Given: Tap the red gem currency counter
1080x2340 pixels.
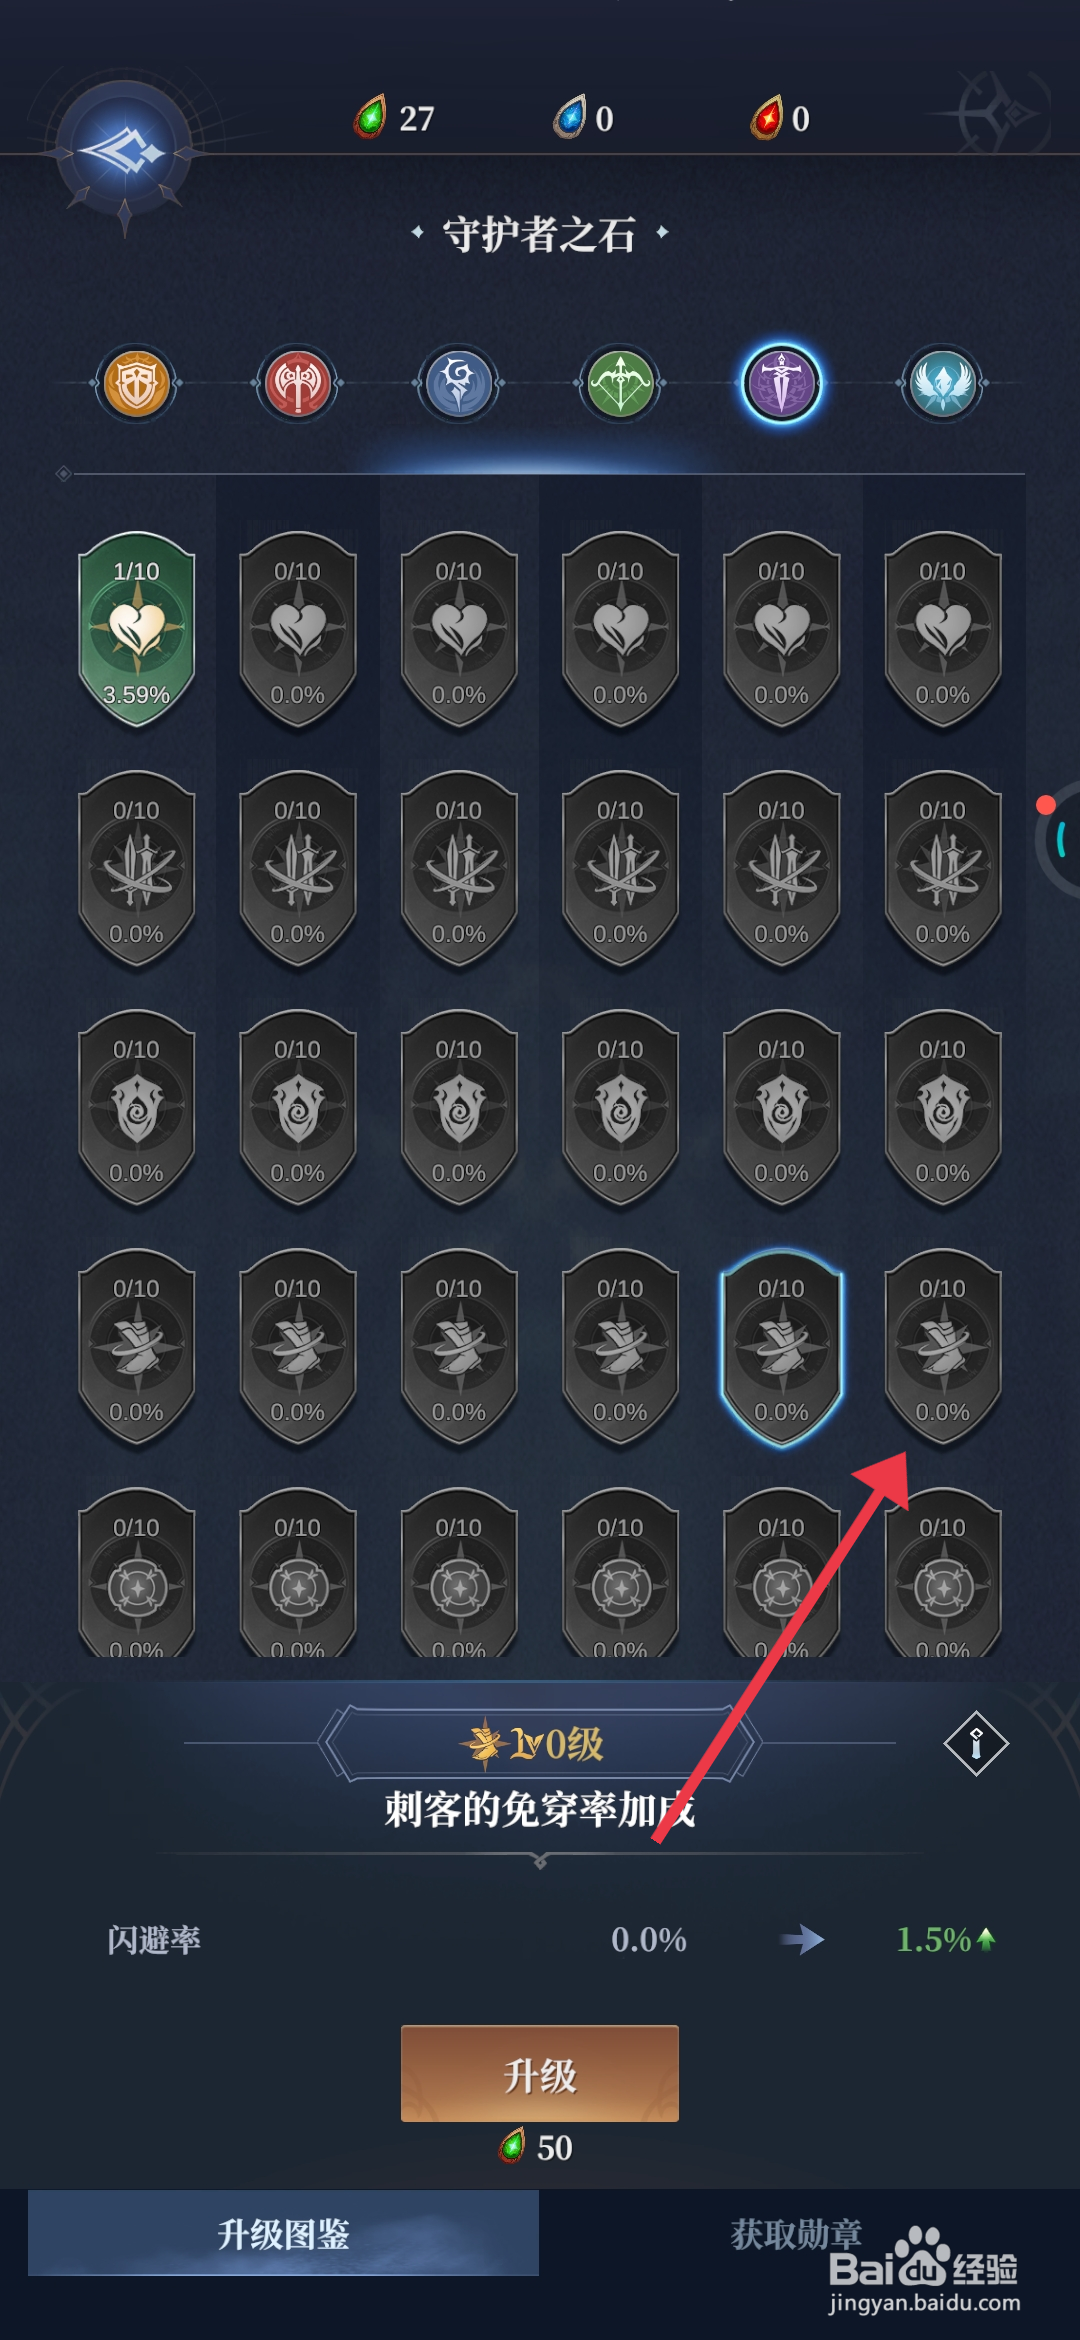Looking at the screenshot, I should 780,118.
